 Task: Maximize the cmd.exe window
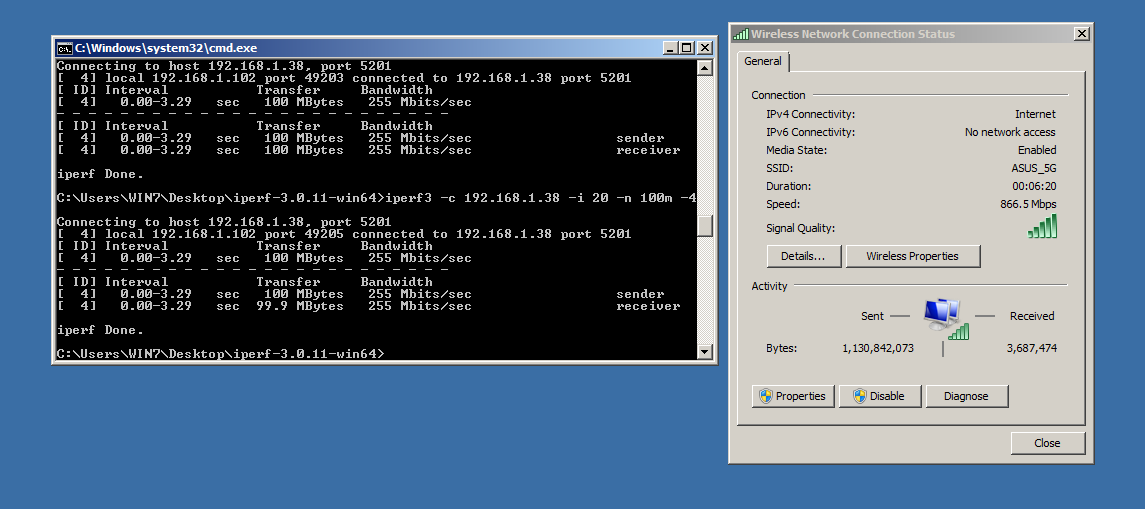[x=686, y=48]
